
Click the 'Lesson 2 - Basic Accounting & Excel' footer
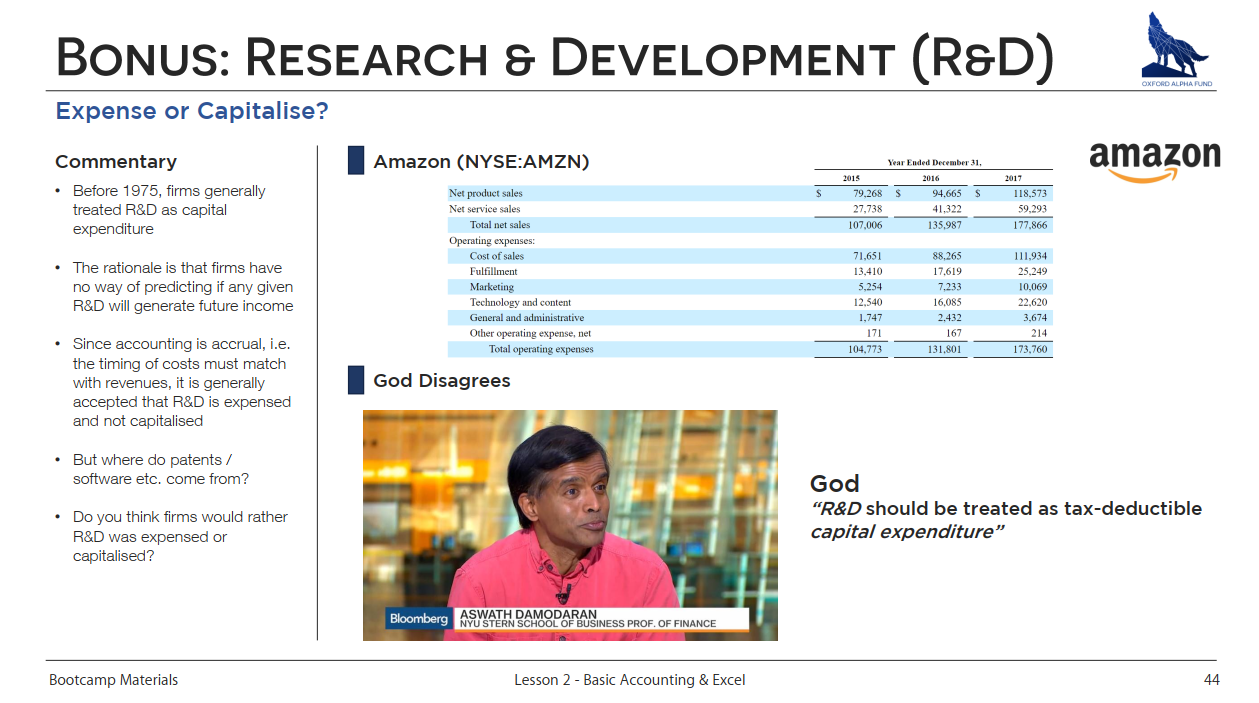click(630, 680)
